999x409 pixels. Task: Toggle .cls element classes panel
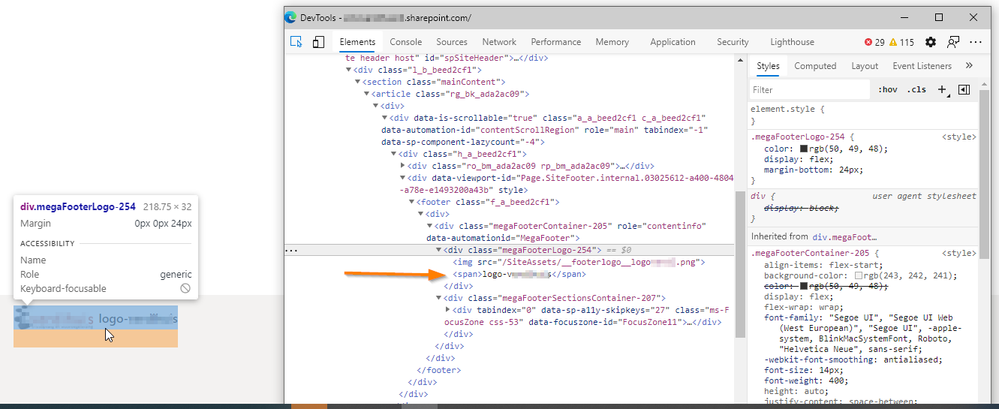pos(916,90)
